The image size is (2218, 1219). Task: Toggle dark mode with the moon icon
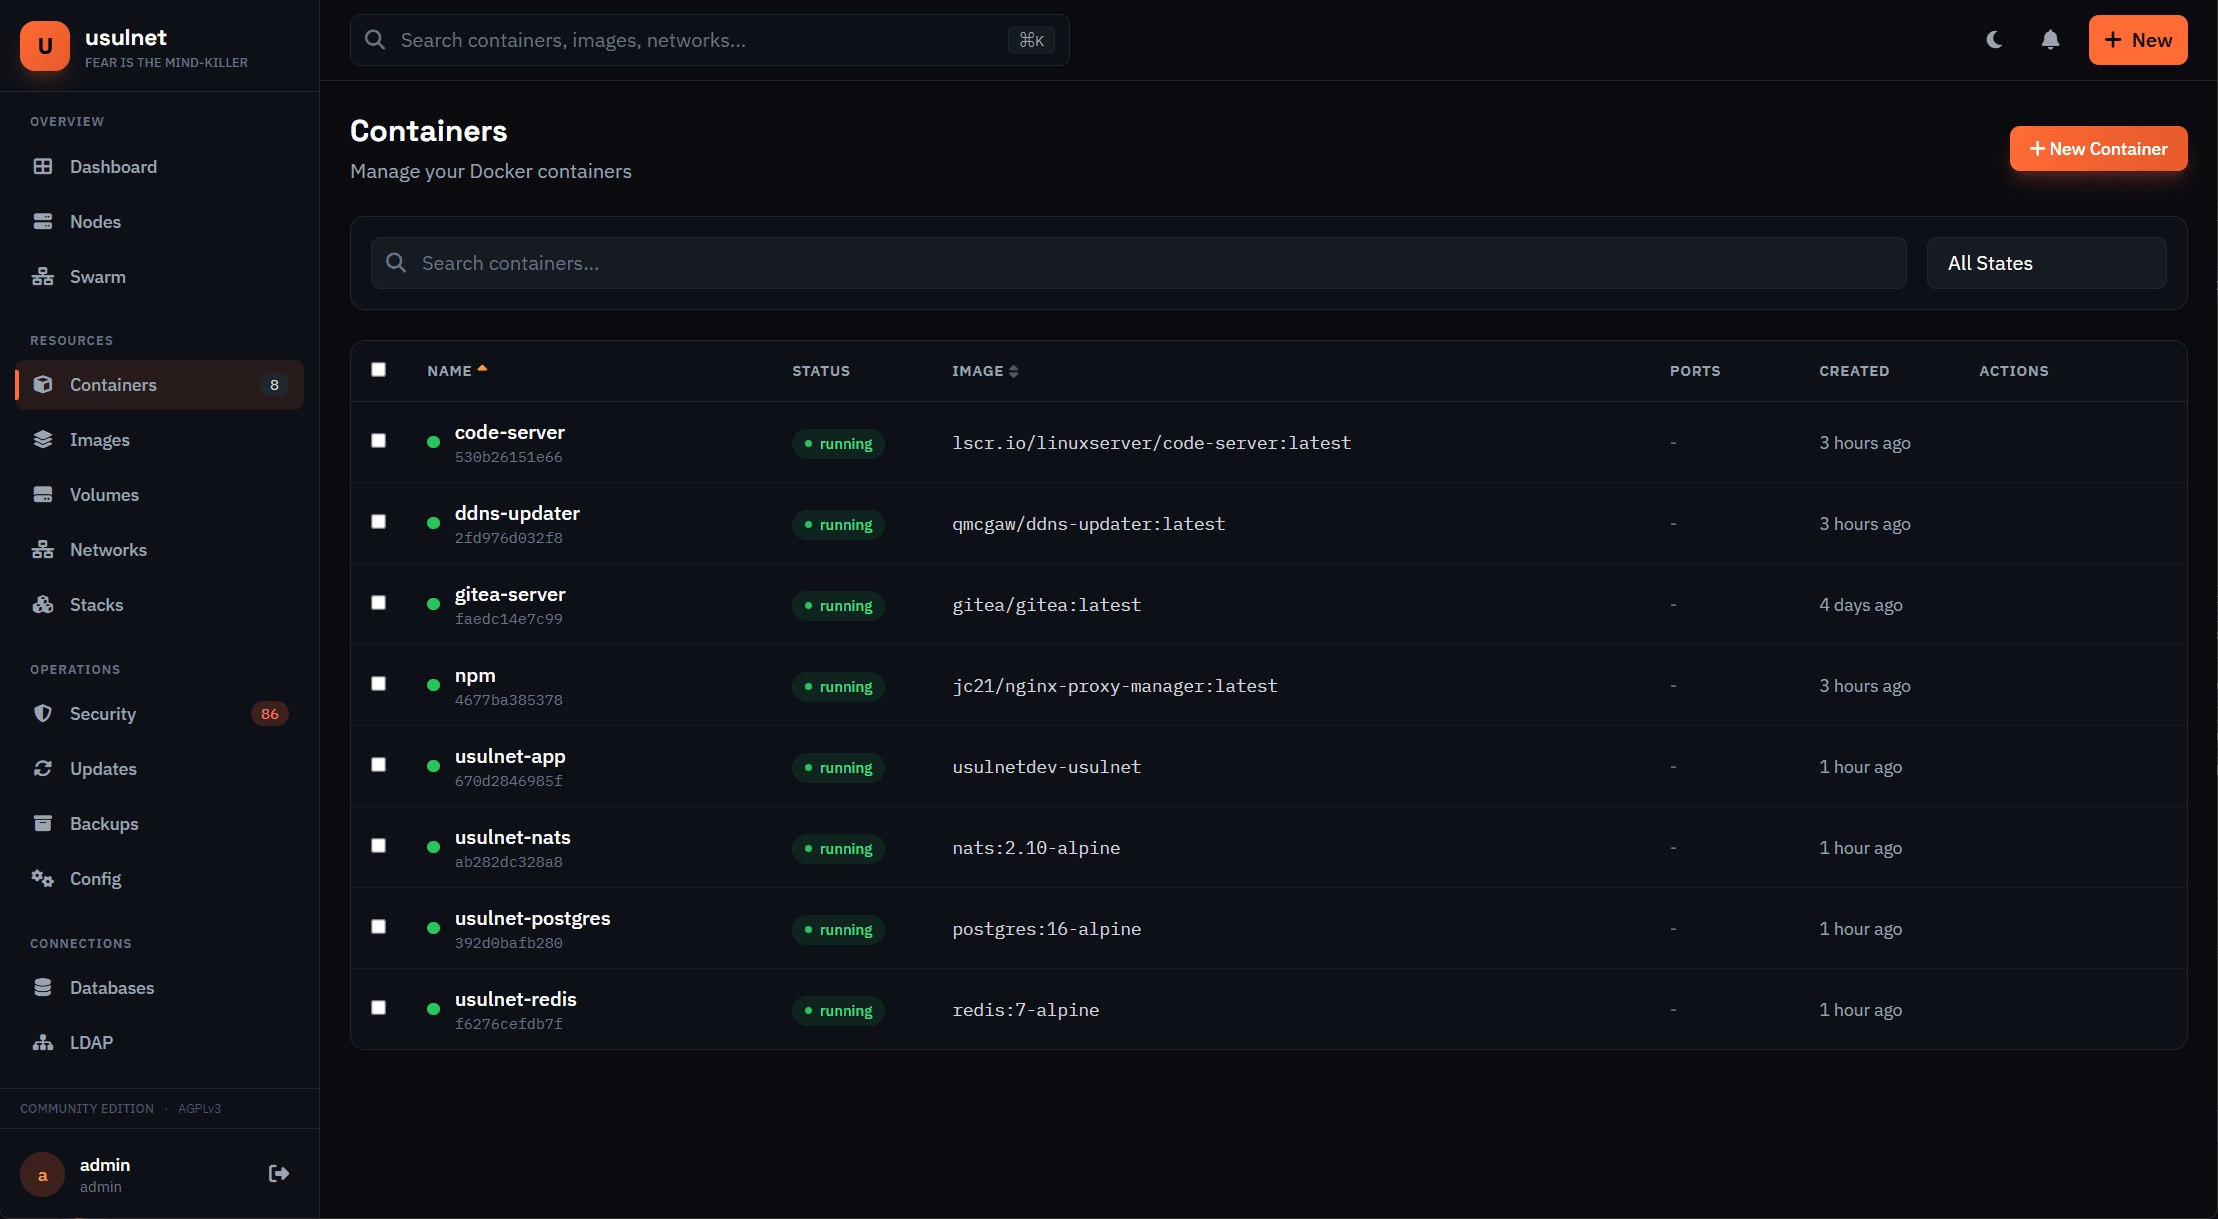click(1993, 40)
